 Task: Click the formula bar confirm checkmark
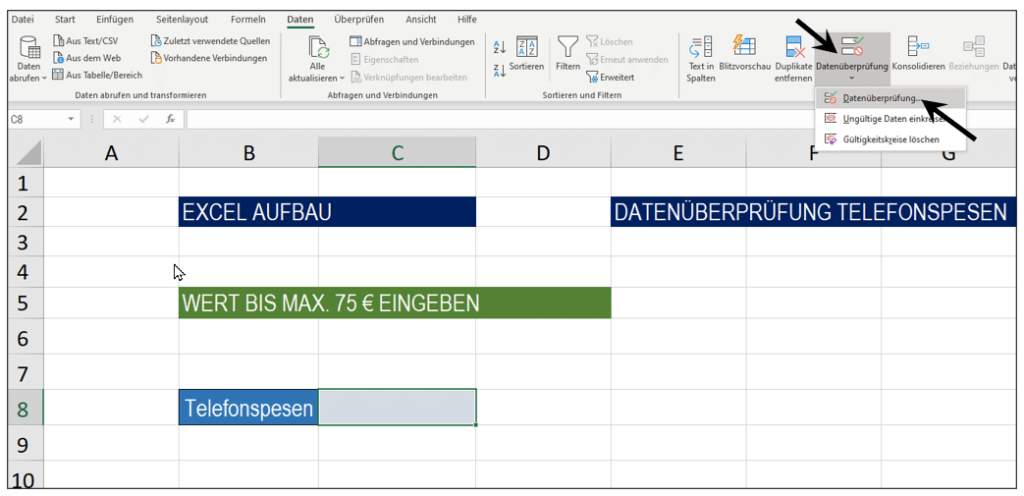pos(144,119)
